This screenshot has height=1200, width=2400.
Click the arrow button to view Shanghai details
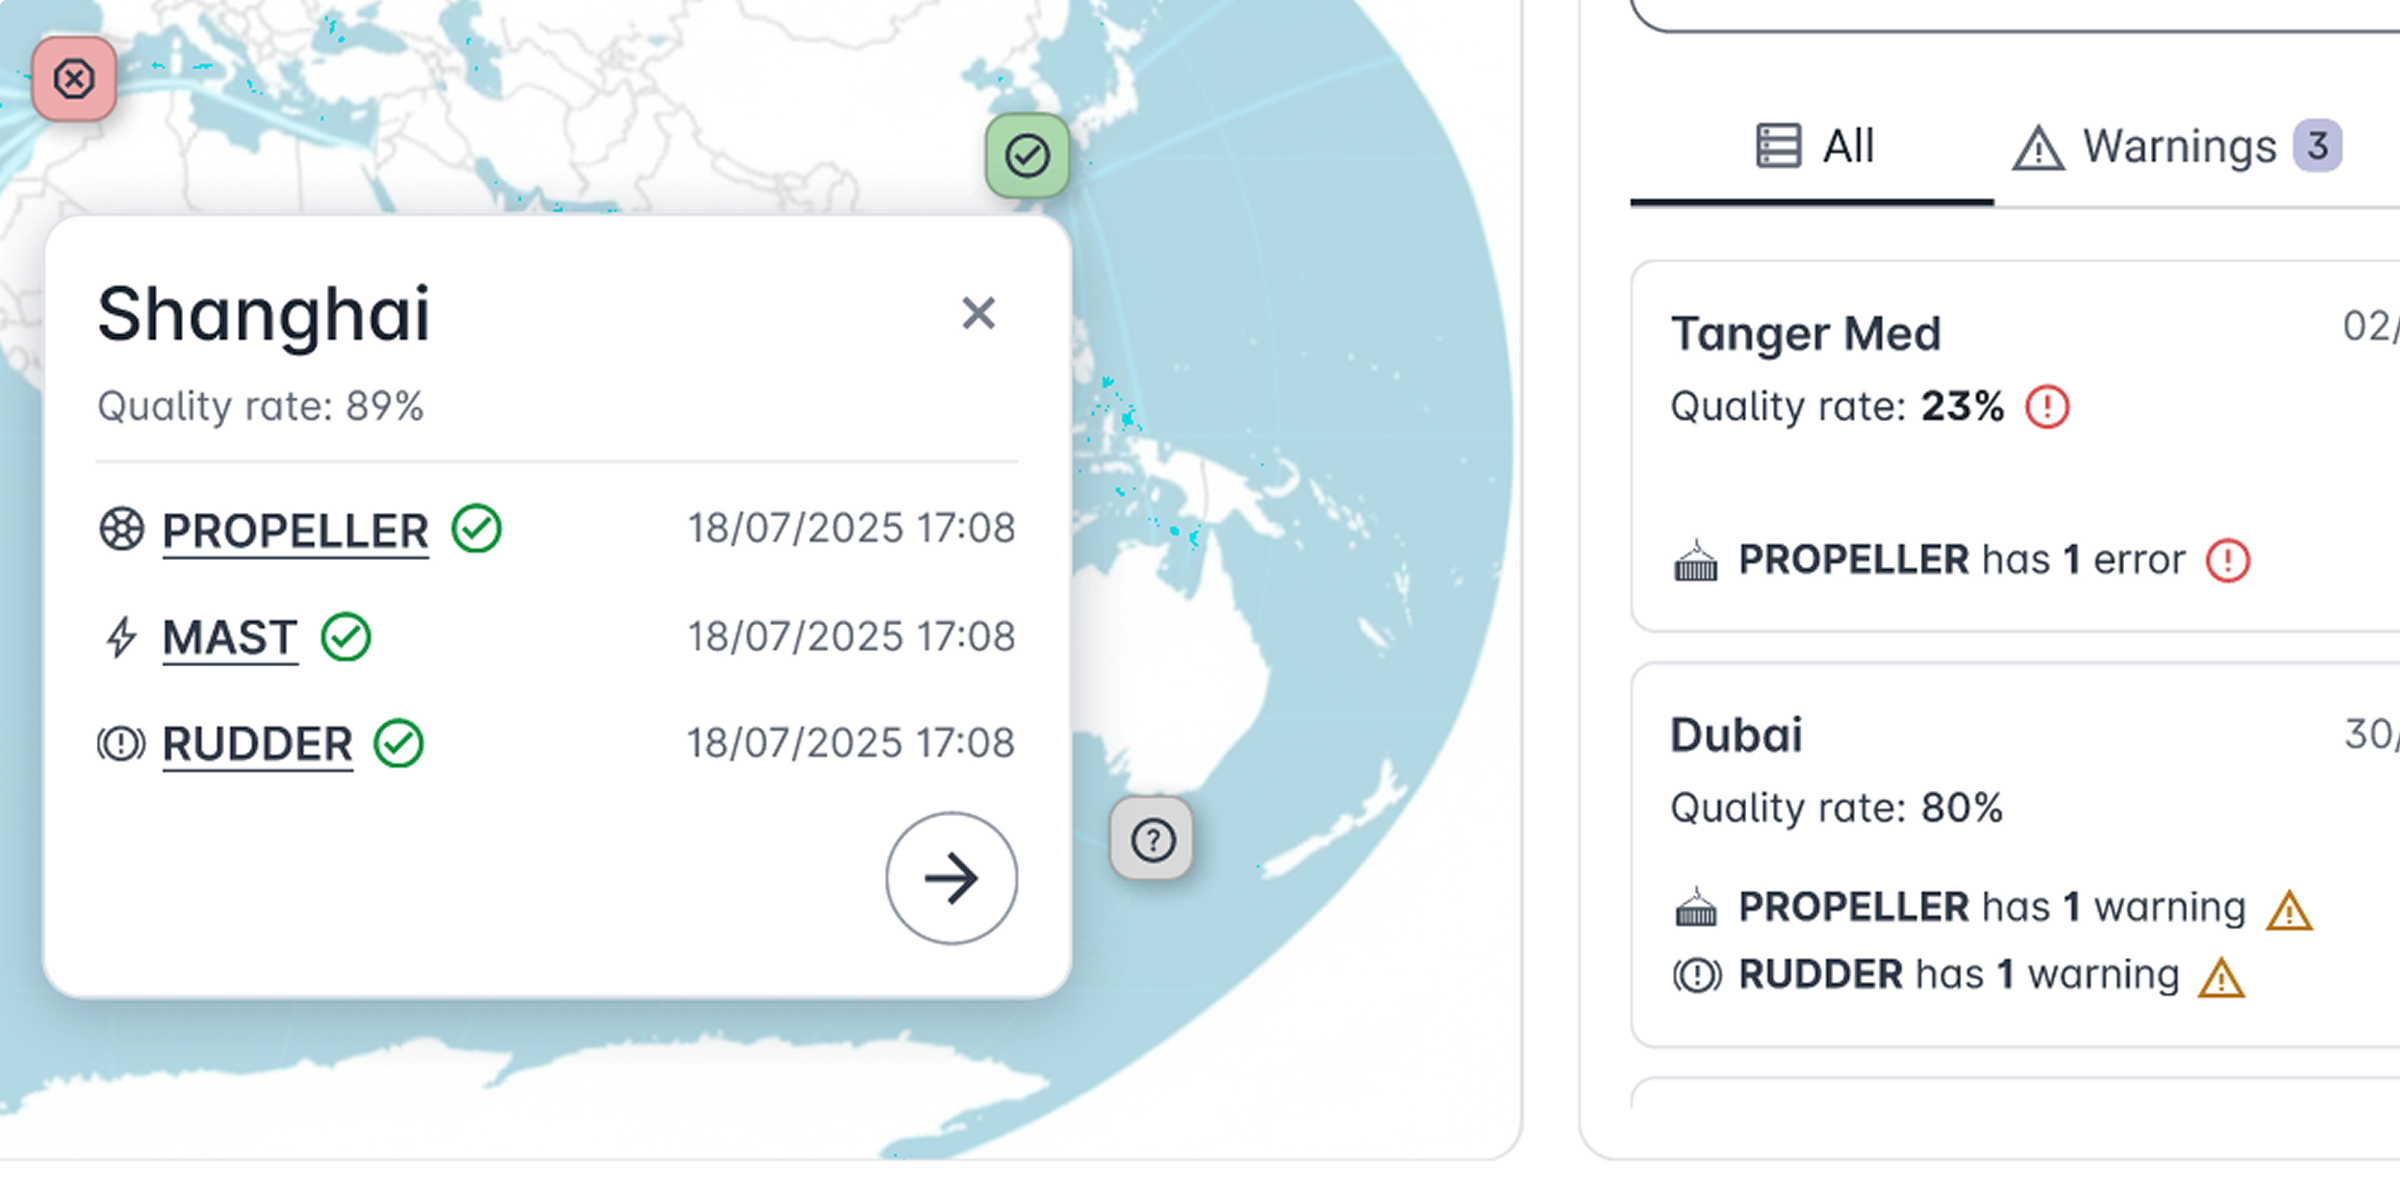[x=951, y=879]
